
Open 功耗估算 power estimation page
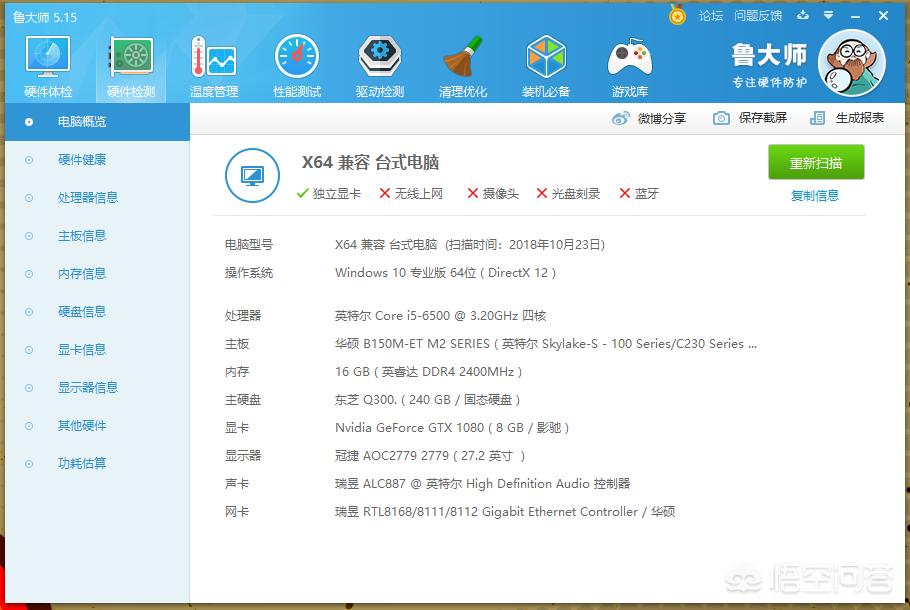81,464
